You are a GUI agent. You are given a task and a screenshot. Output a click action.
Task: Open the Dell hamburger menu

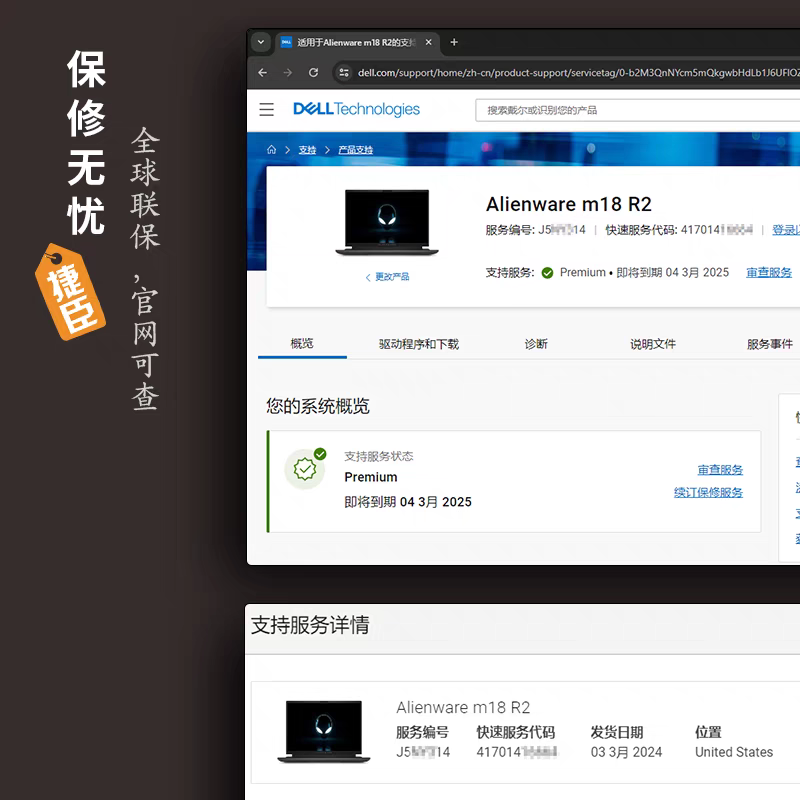coord(266,110)
